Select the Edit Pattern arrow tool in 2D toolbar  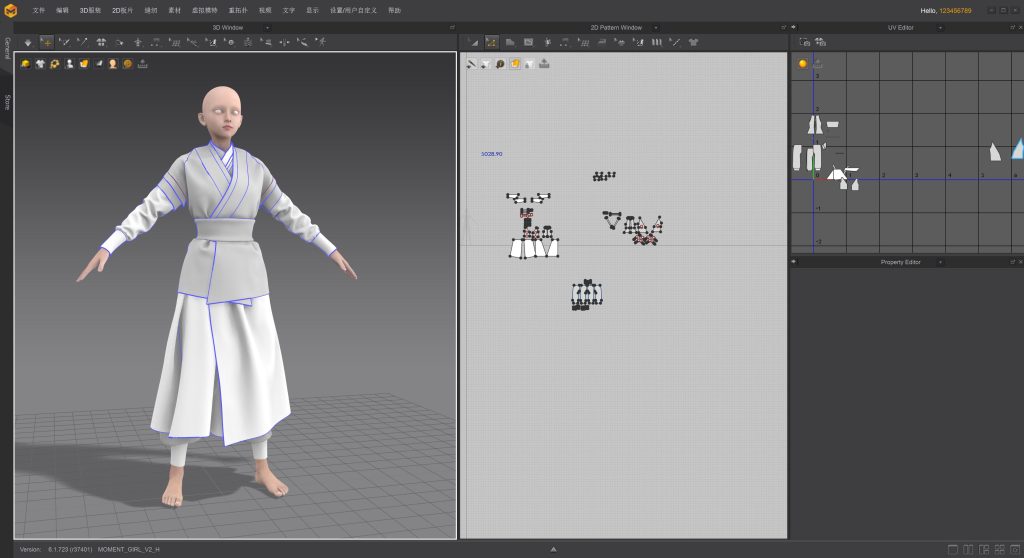click(x=473, y=42)
